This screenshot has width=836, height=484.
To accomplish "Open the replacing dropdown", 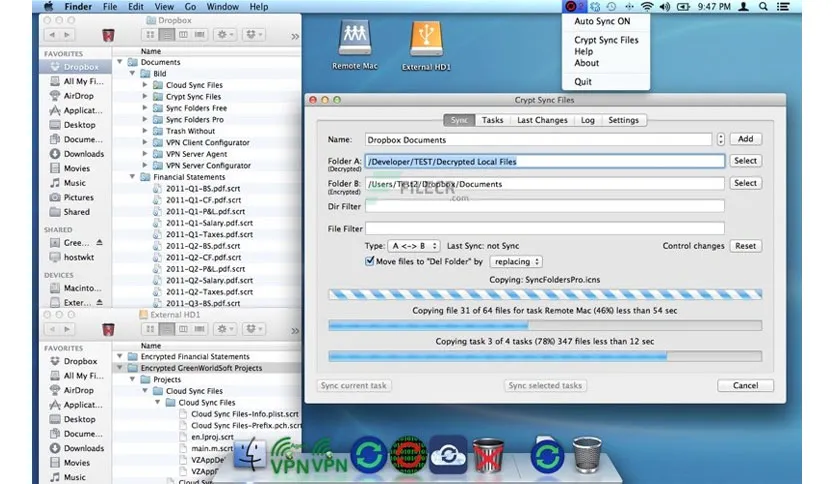I will click(x=516, y=262).
